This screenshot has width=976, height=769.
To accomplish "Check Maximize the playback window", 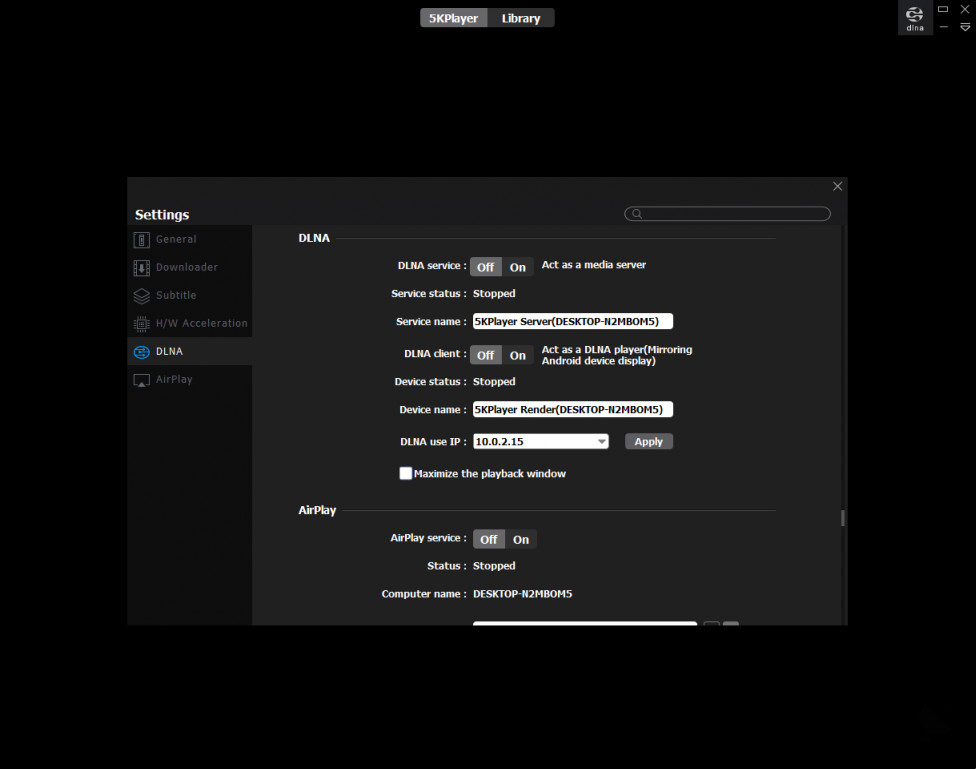I will point(405,473).
